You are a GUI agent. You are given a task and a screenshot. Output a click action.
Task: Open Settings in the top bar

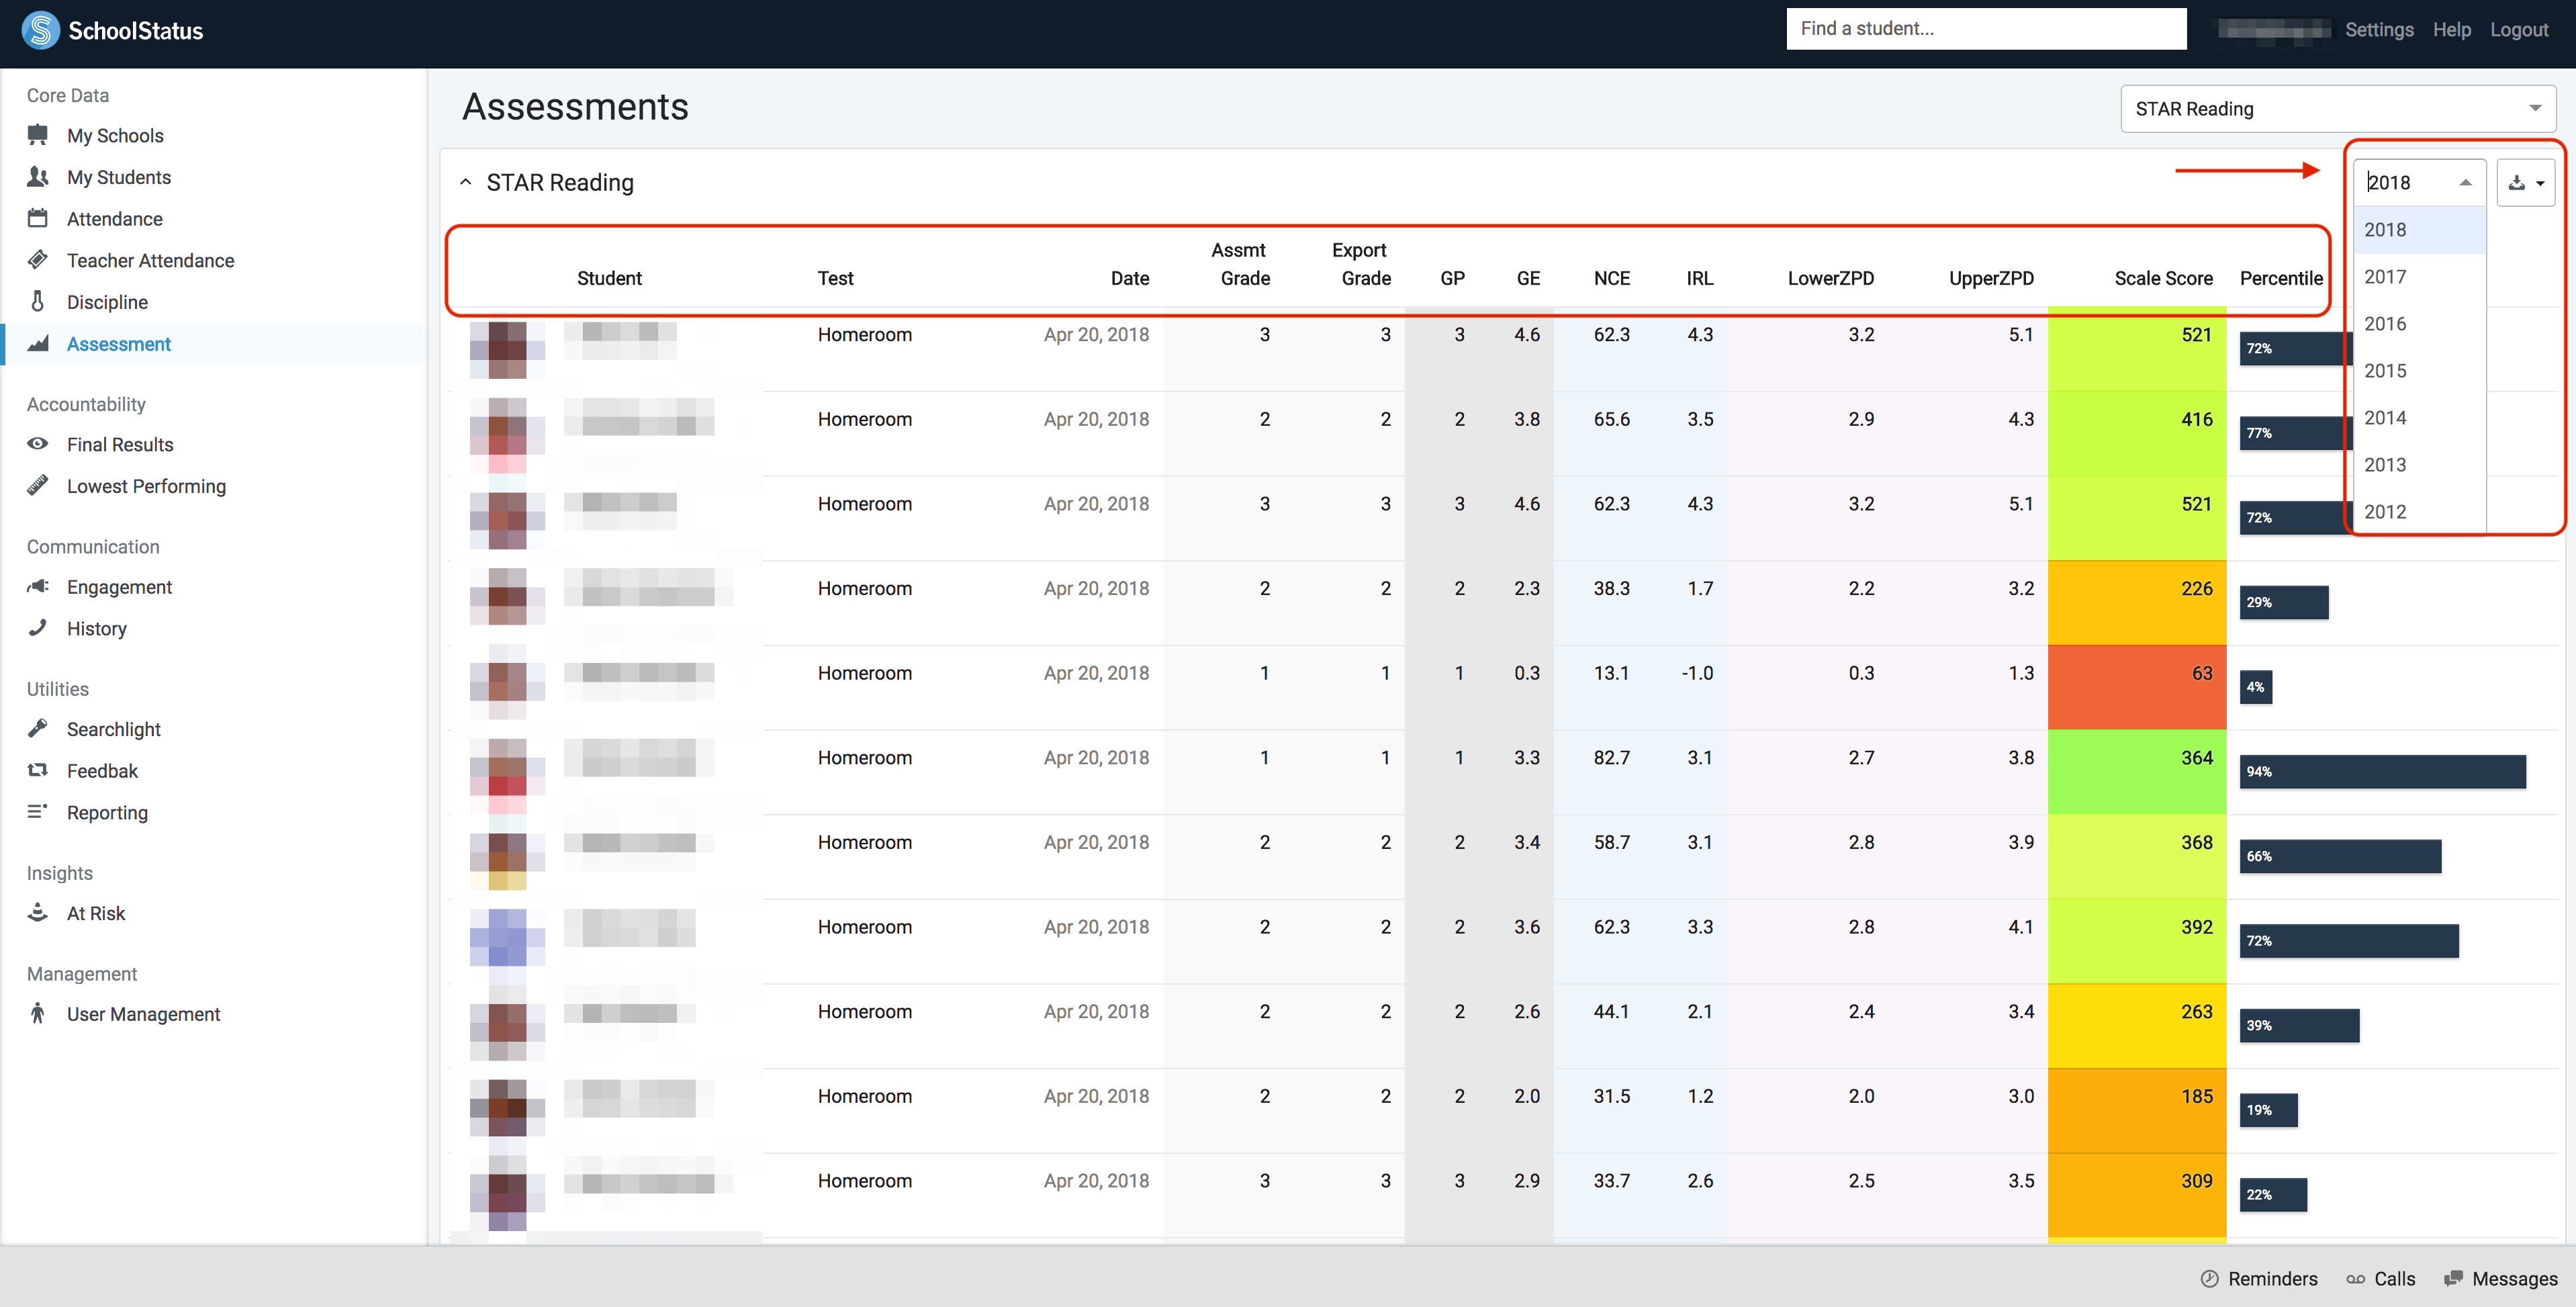2379,29
